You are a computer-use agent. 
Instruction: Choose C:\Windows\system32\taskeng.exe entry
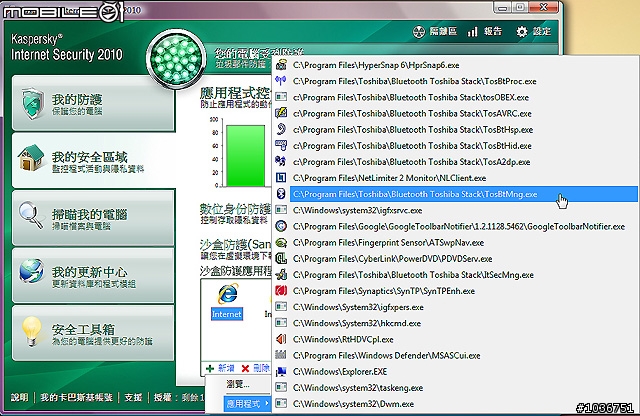(x=358, y=388)
